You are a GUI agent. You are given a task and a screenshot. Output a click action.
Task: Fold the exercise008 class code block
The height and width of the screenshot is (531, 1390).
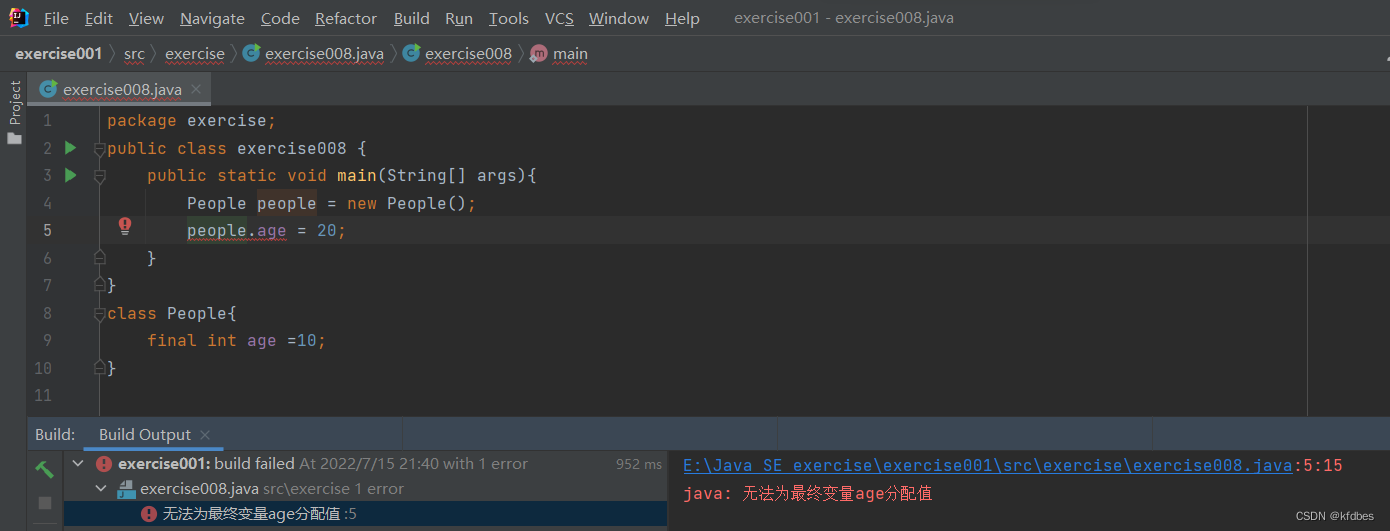(x=99, y=149)
